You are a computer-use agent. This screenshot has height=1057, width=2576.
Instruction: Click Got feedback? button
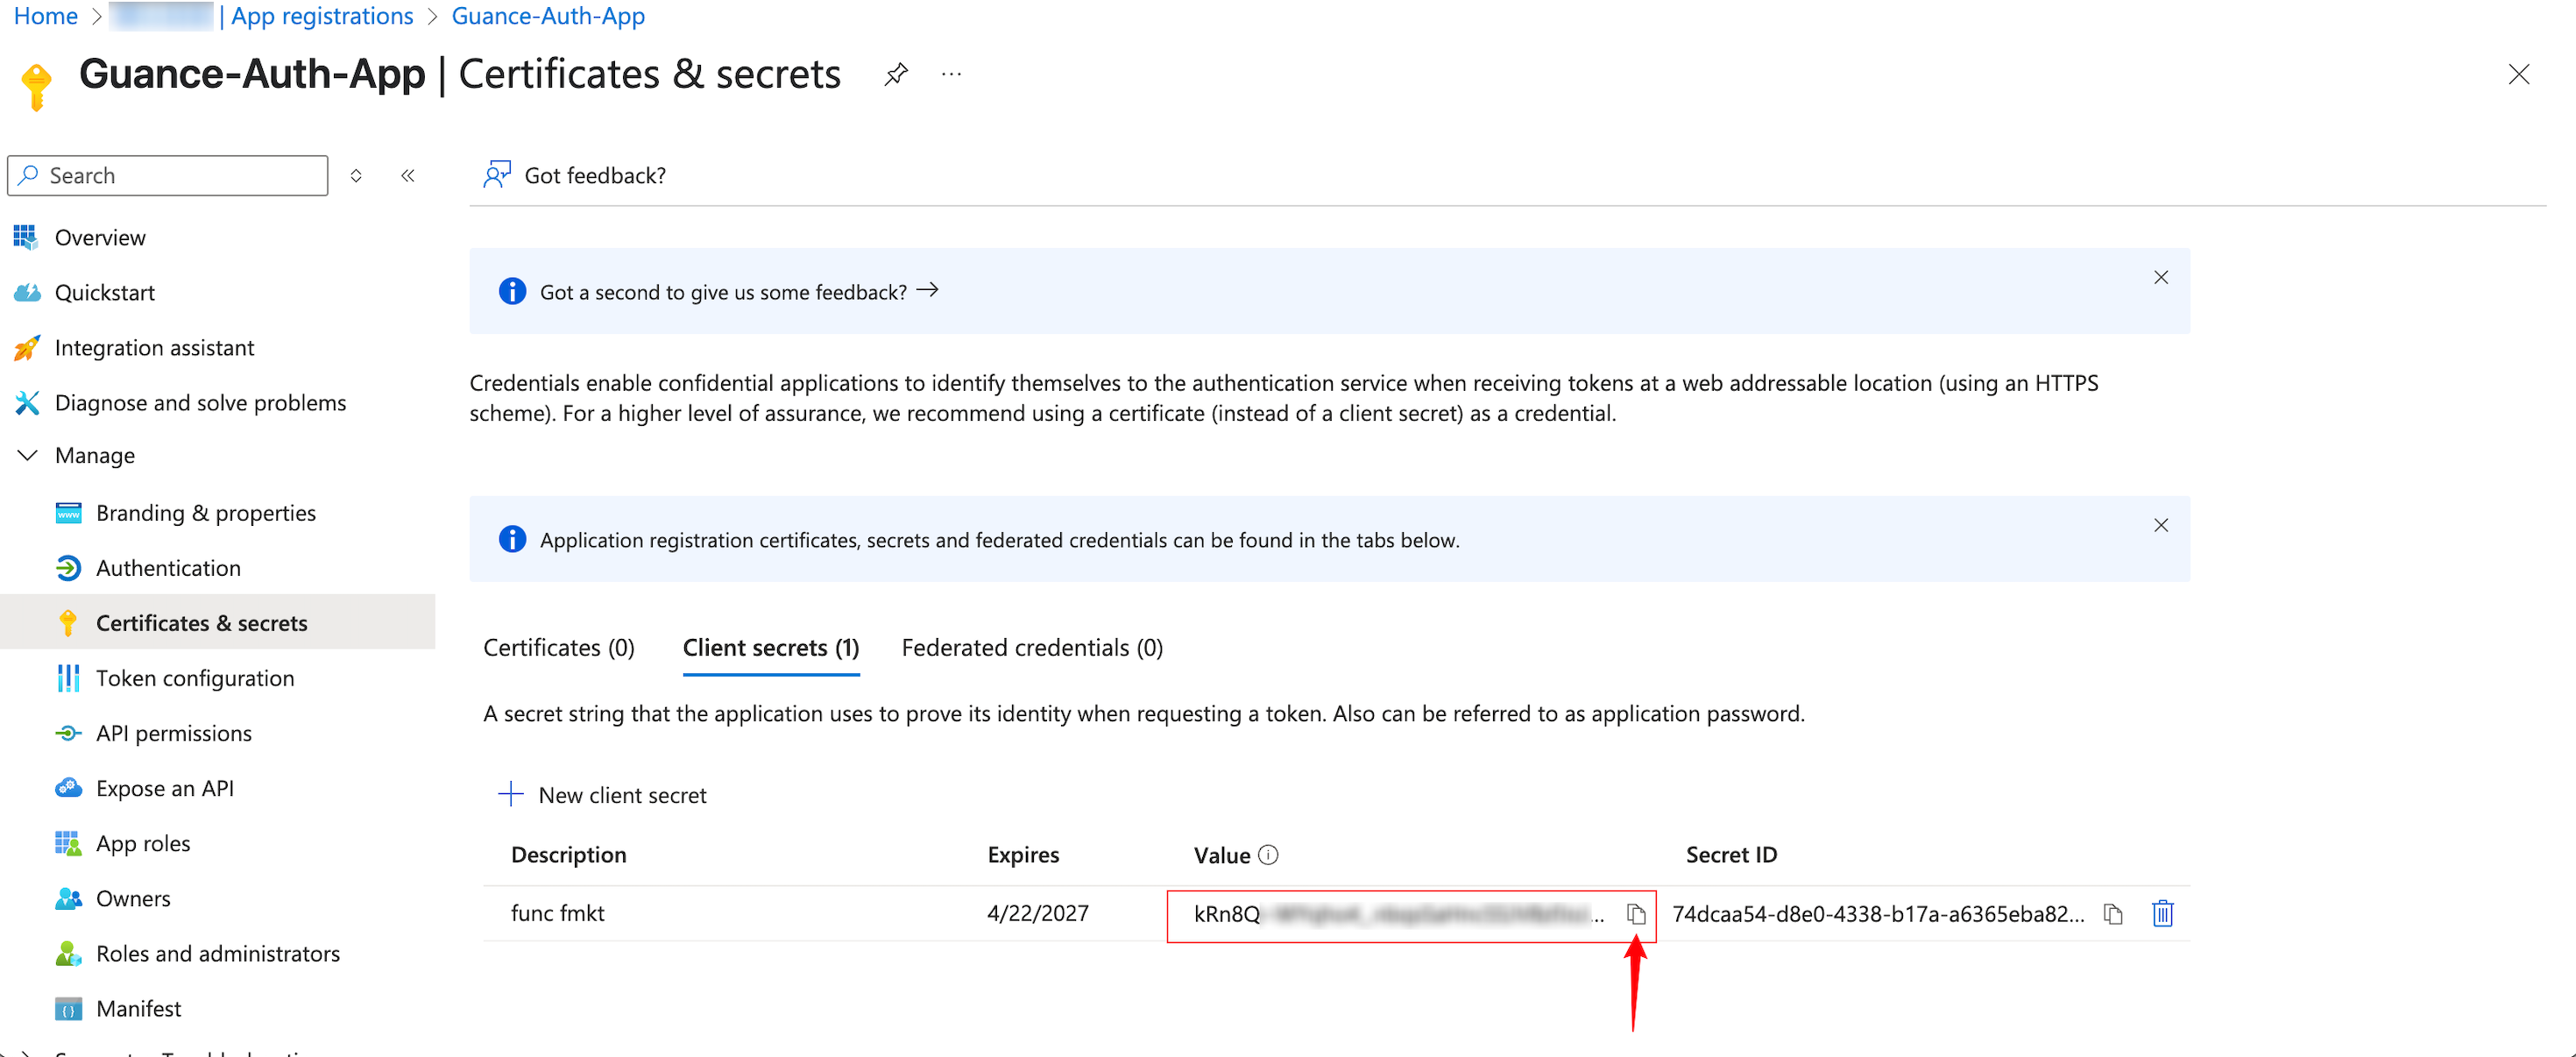pyautogui.click(x=575, y=176)
